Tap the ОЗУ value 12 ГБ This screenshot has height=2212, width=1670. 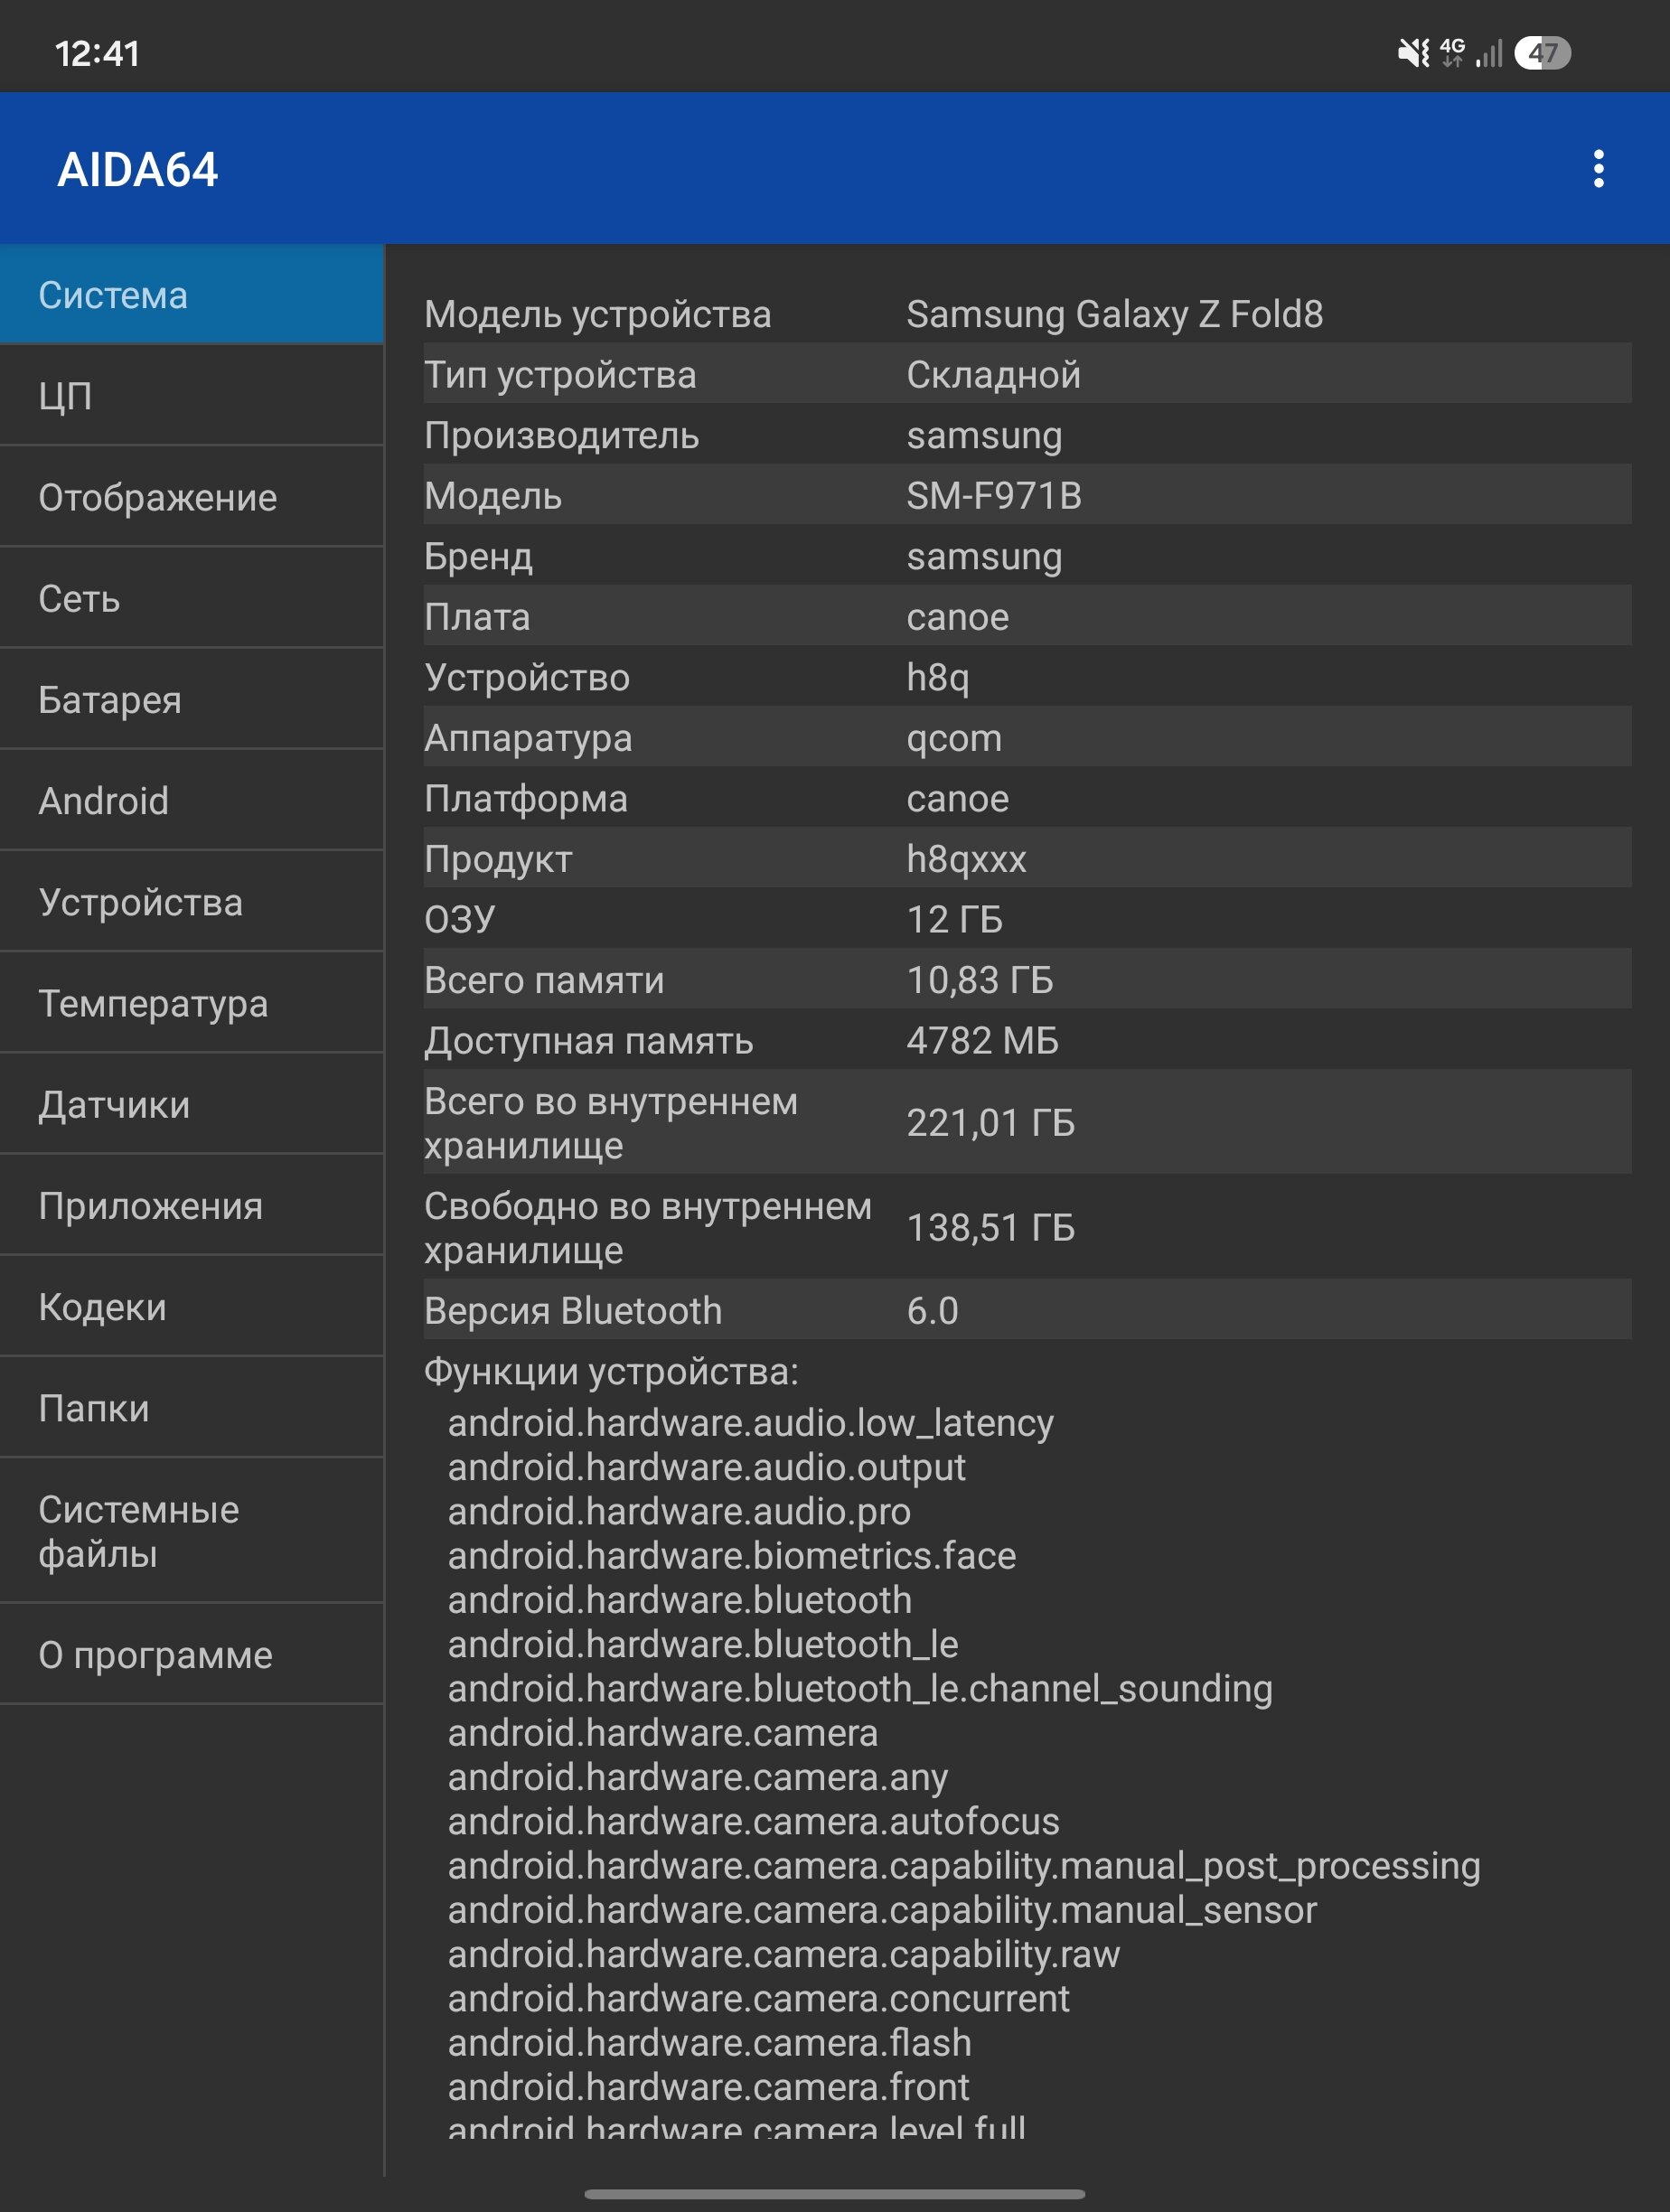tap(954, 920)
